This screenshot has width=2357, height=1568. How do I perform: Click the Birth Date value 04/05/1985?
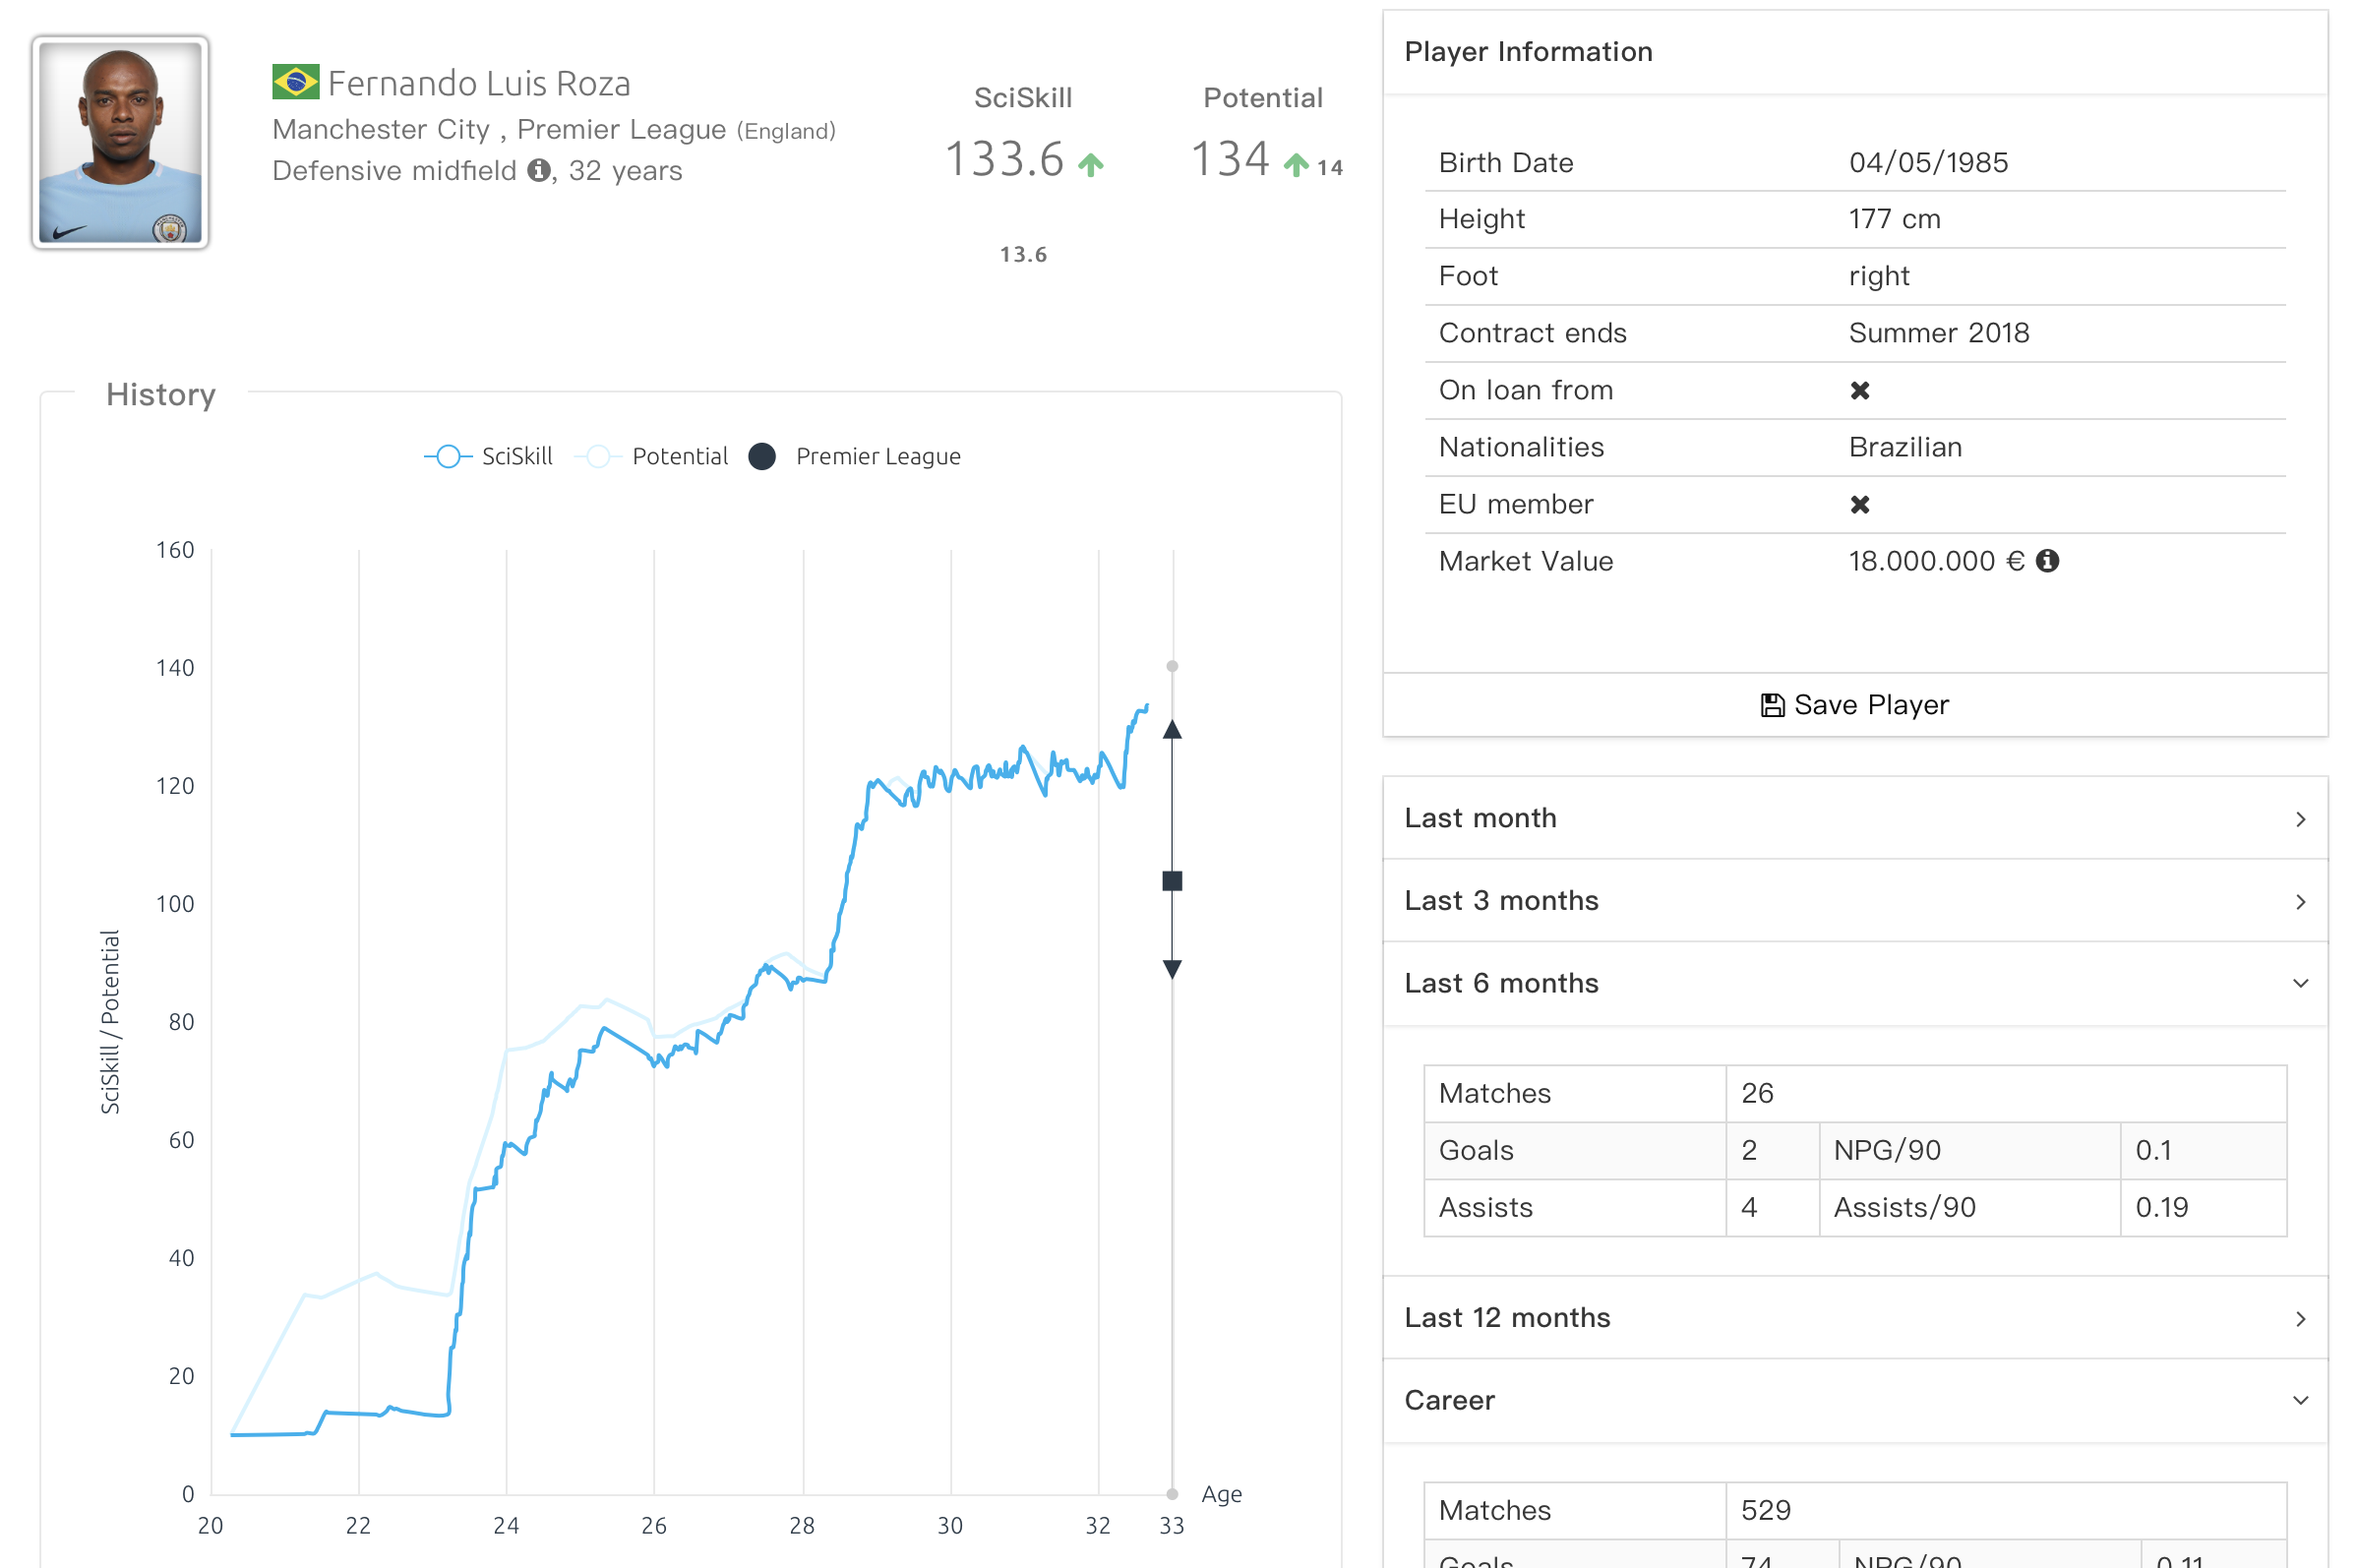(x=1928, y=162)
